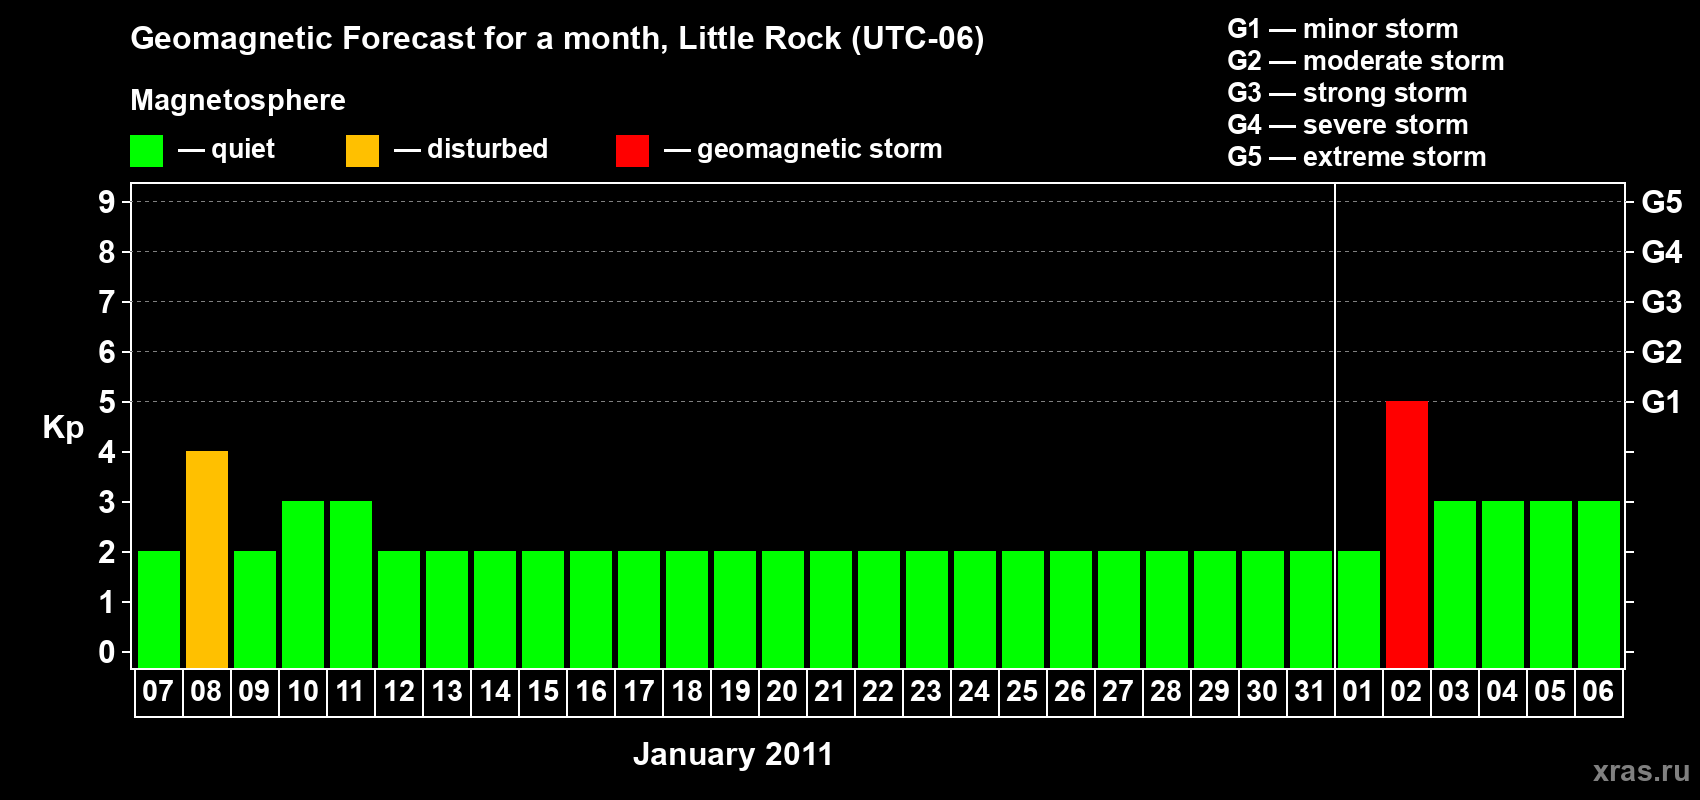This screenshot has width=1700, height=800.
Task: Click the G1 label on right axis
Action: (x=1661, y=402)
